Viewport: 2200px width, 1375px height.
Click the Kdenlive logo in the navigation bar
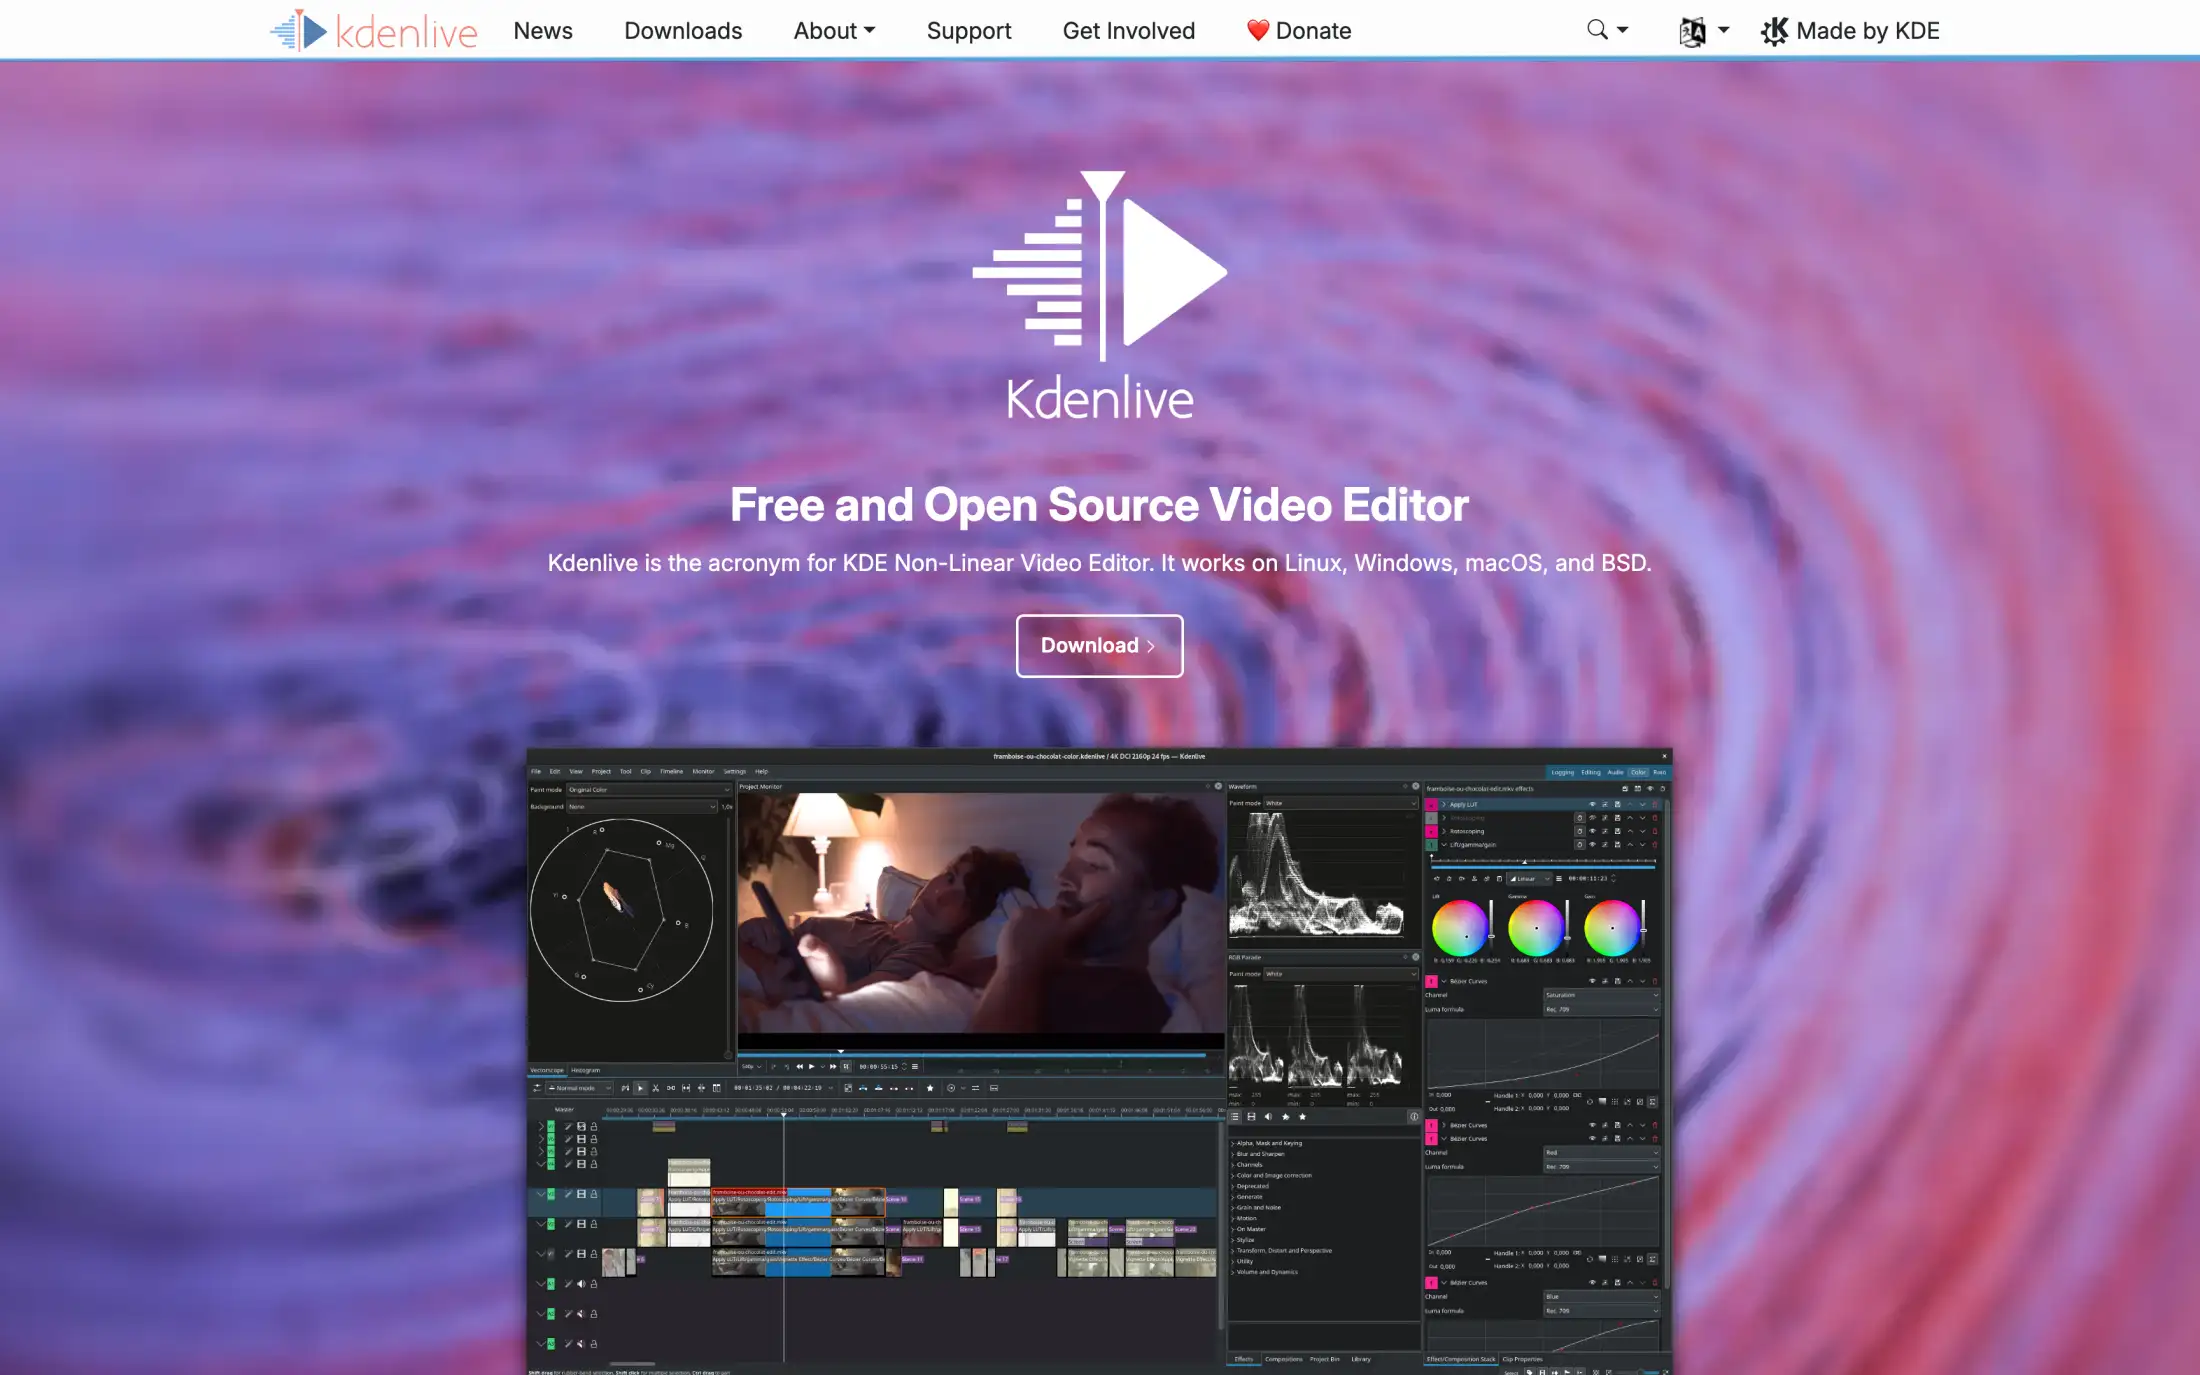(x=374, y=31)
